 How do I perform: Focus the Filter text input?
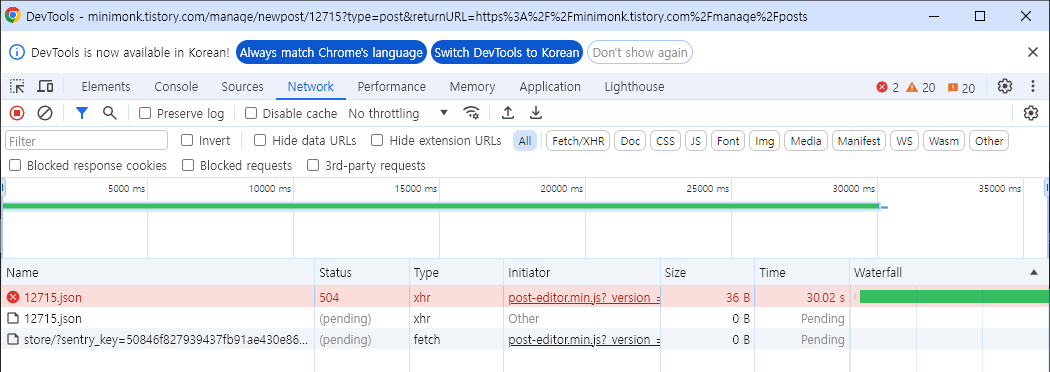(86, 141)
